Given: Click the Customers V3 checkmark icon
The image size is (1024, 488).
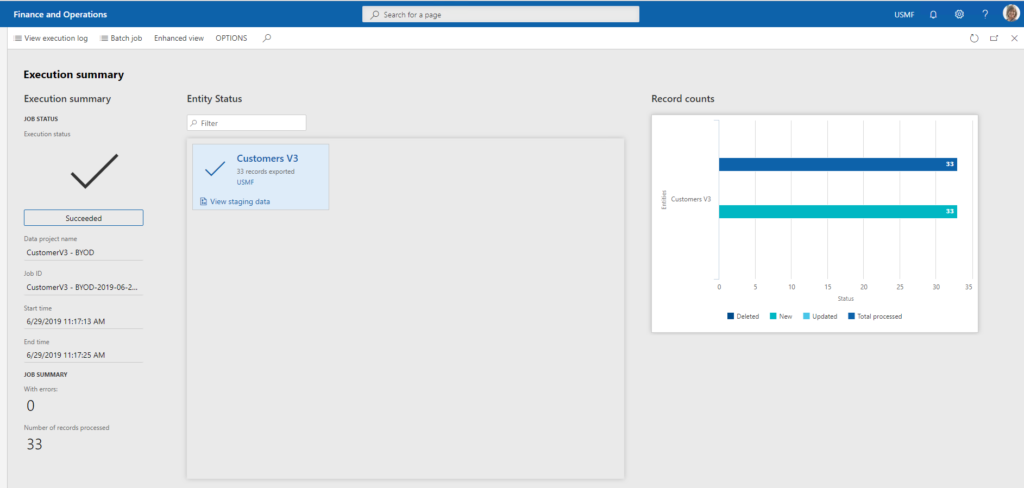Looking at the screenshot, I should click(215, 169).
